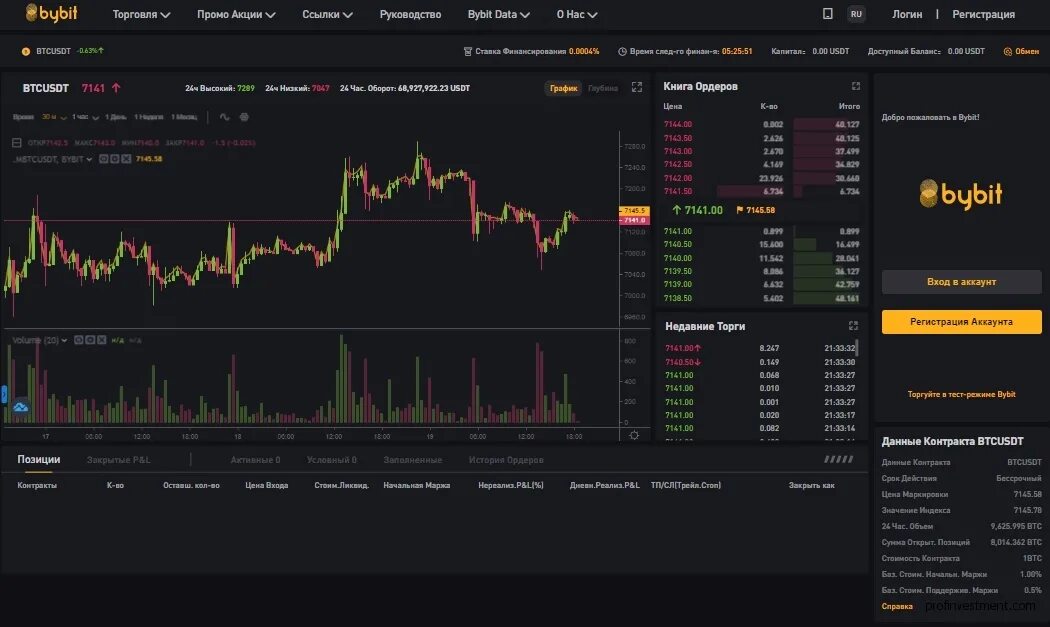1050x627 pixels.
Task: Click the Справка help link
Action: 897,606
